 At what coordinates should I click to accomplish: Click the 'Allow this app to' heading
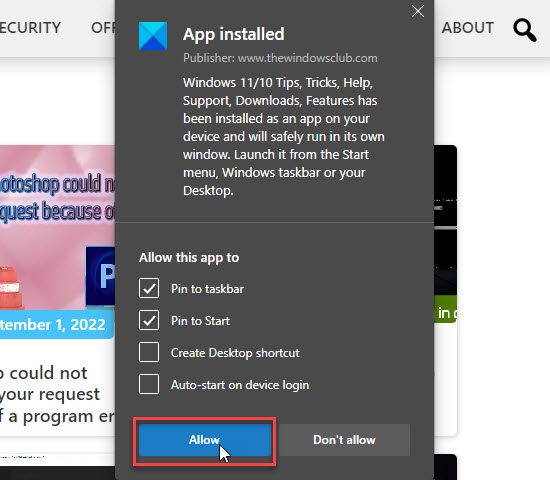(x=189, y=258)
